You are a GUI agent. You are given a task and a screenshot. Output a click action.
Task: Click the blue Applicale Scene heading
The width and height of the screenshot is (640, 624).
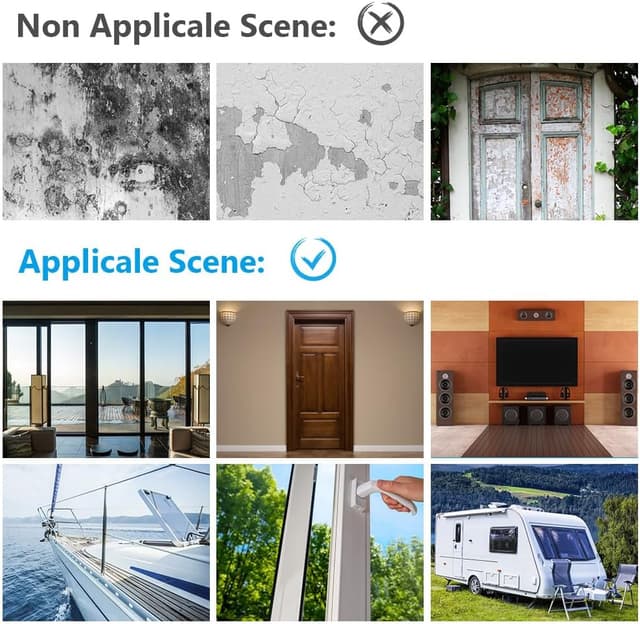[x=142, y=262]
